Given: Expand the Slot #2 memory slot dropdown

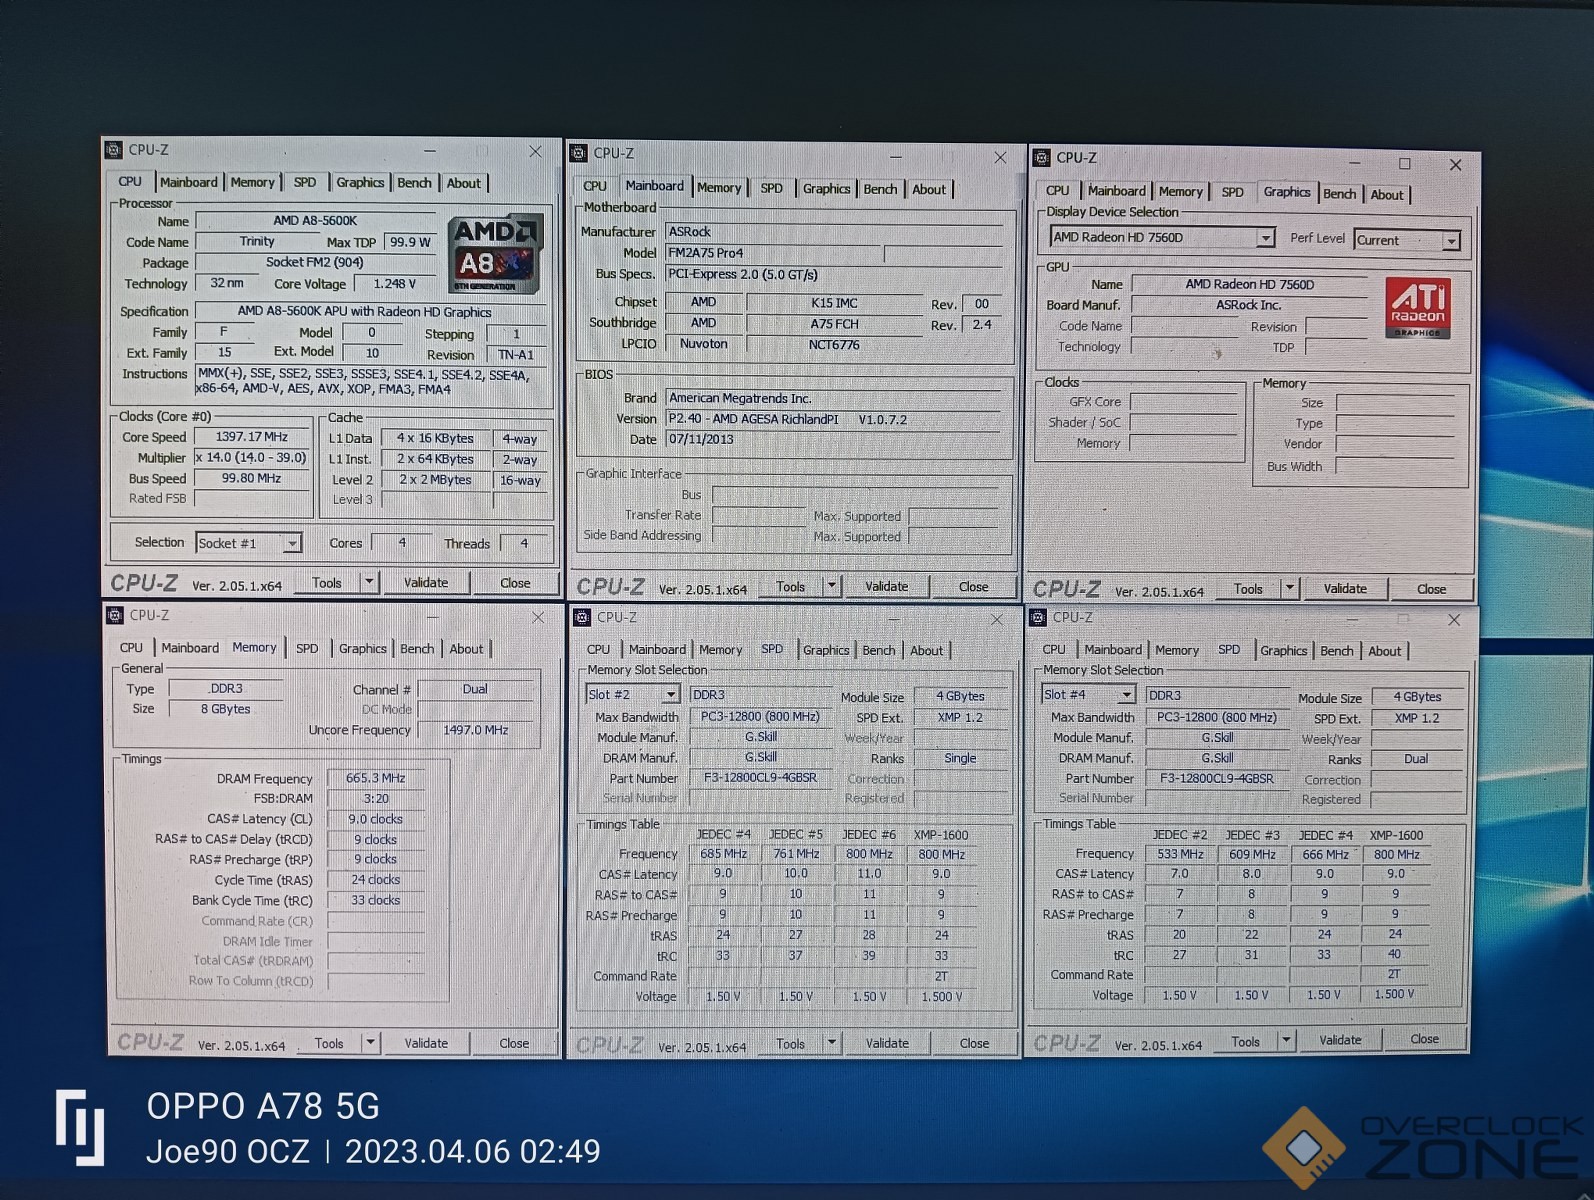Looking at the screenshot, I should click(671, 694).
